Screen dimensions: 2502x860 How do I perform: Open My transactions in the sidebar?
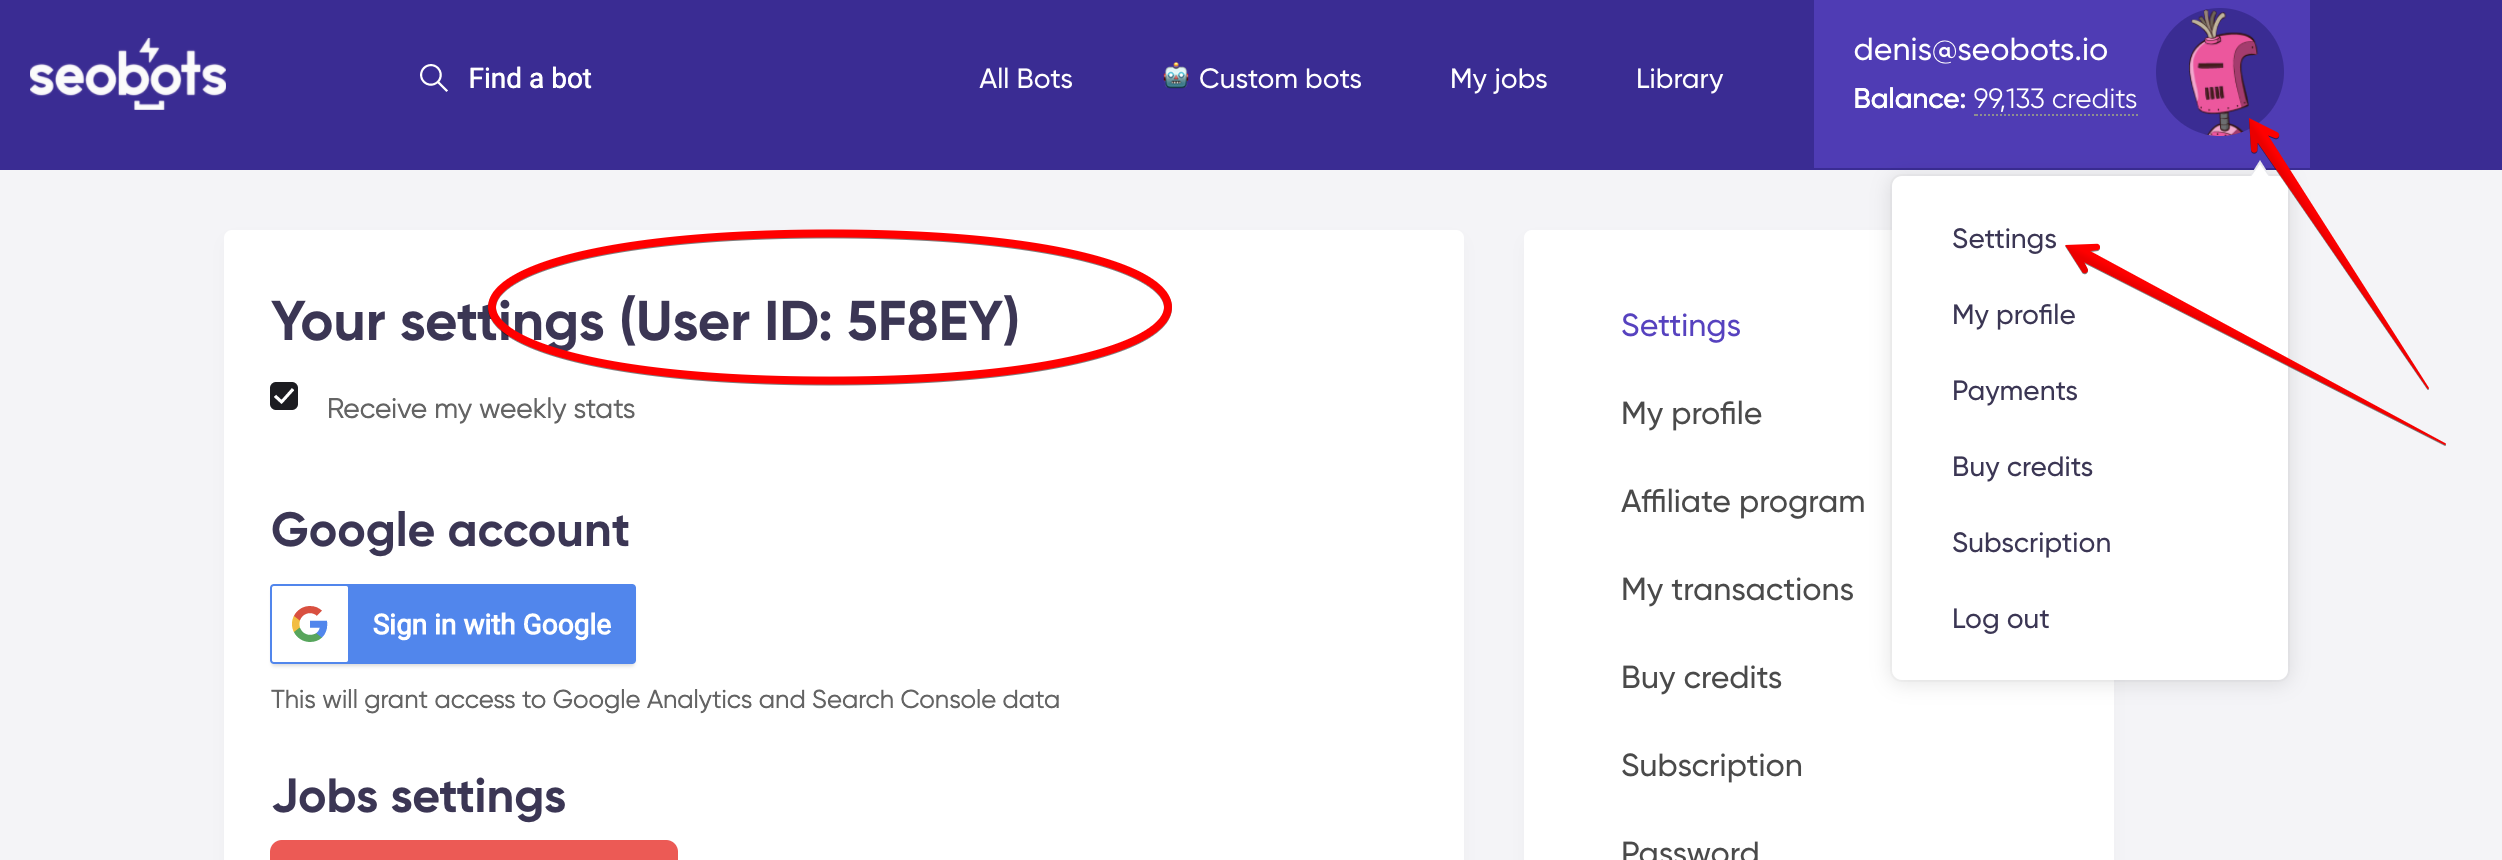(1737, 589)
